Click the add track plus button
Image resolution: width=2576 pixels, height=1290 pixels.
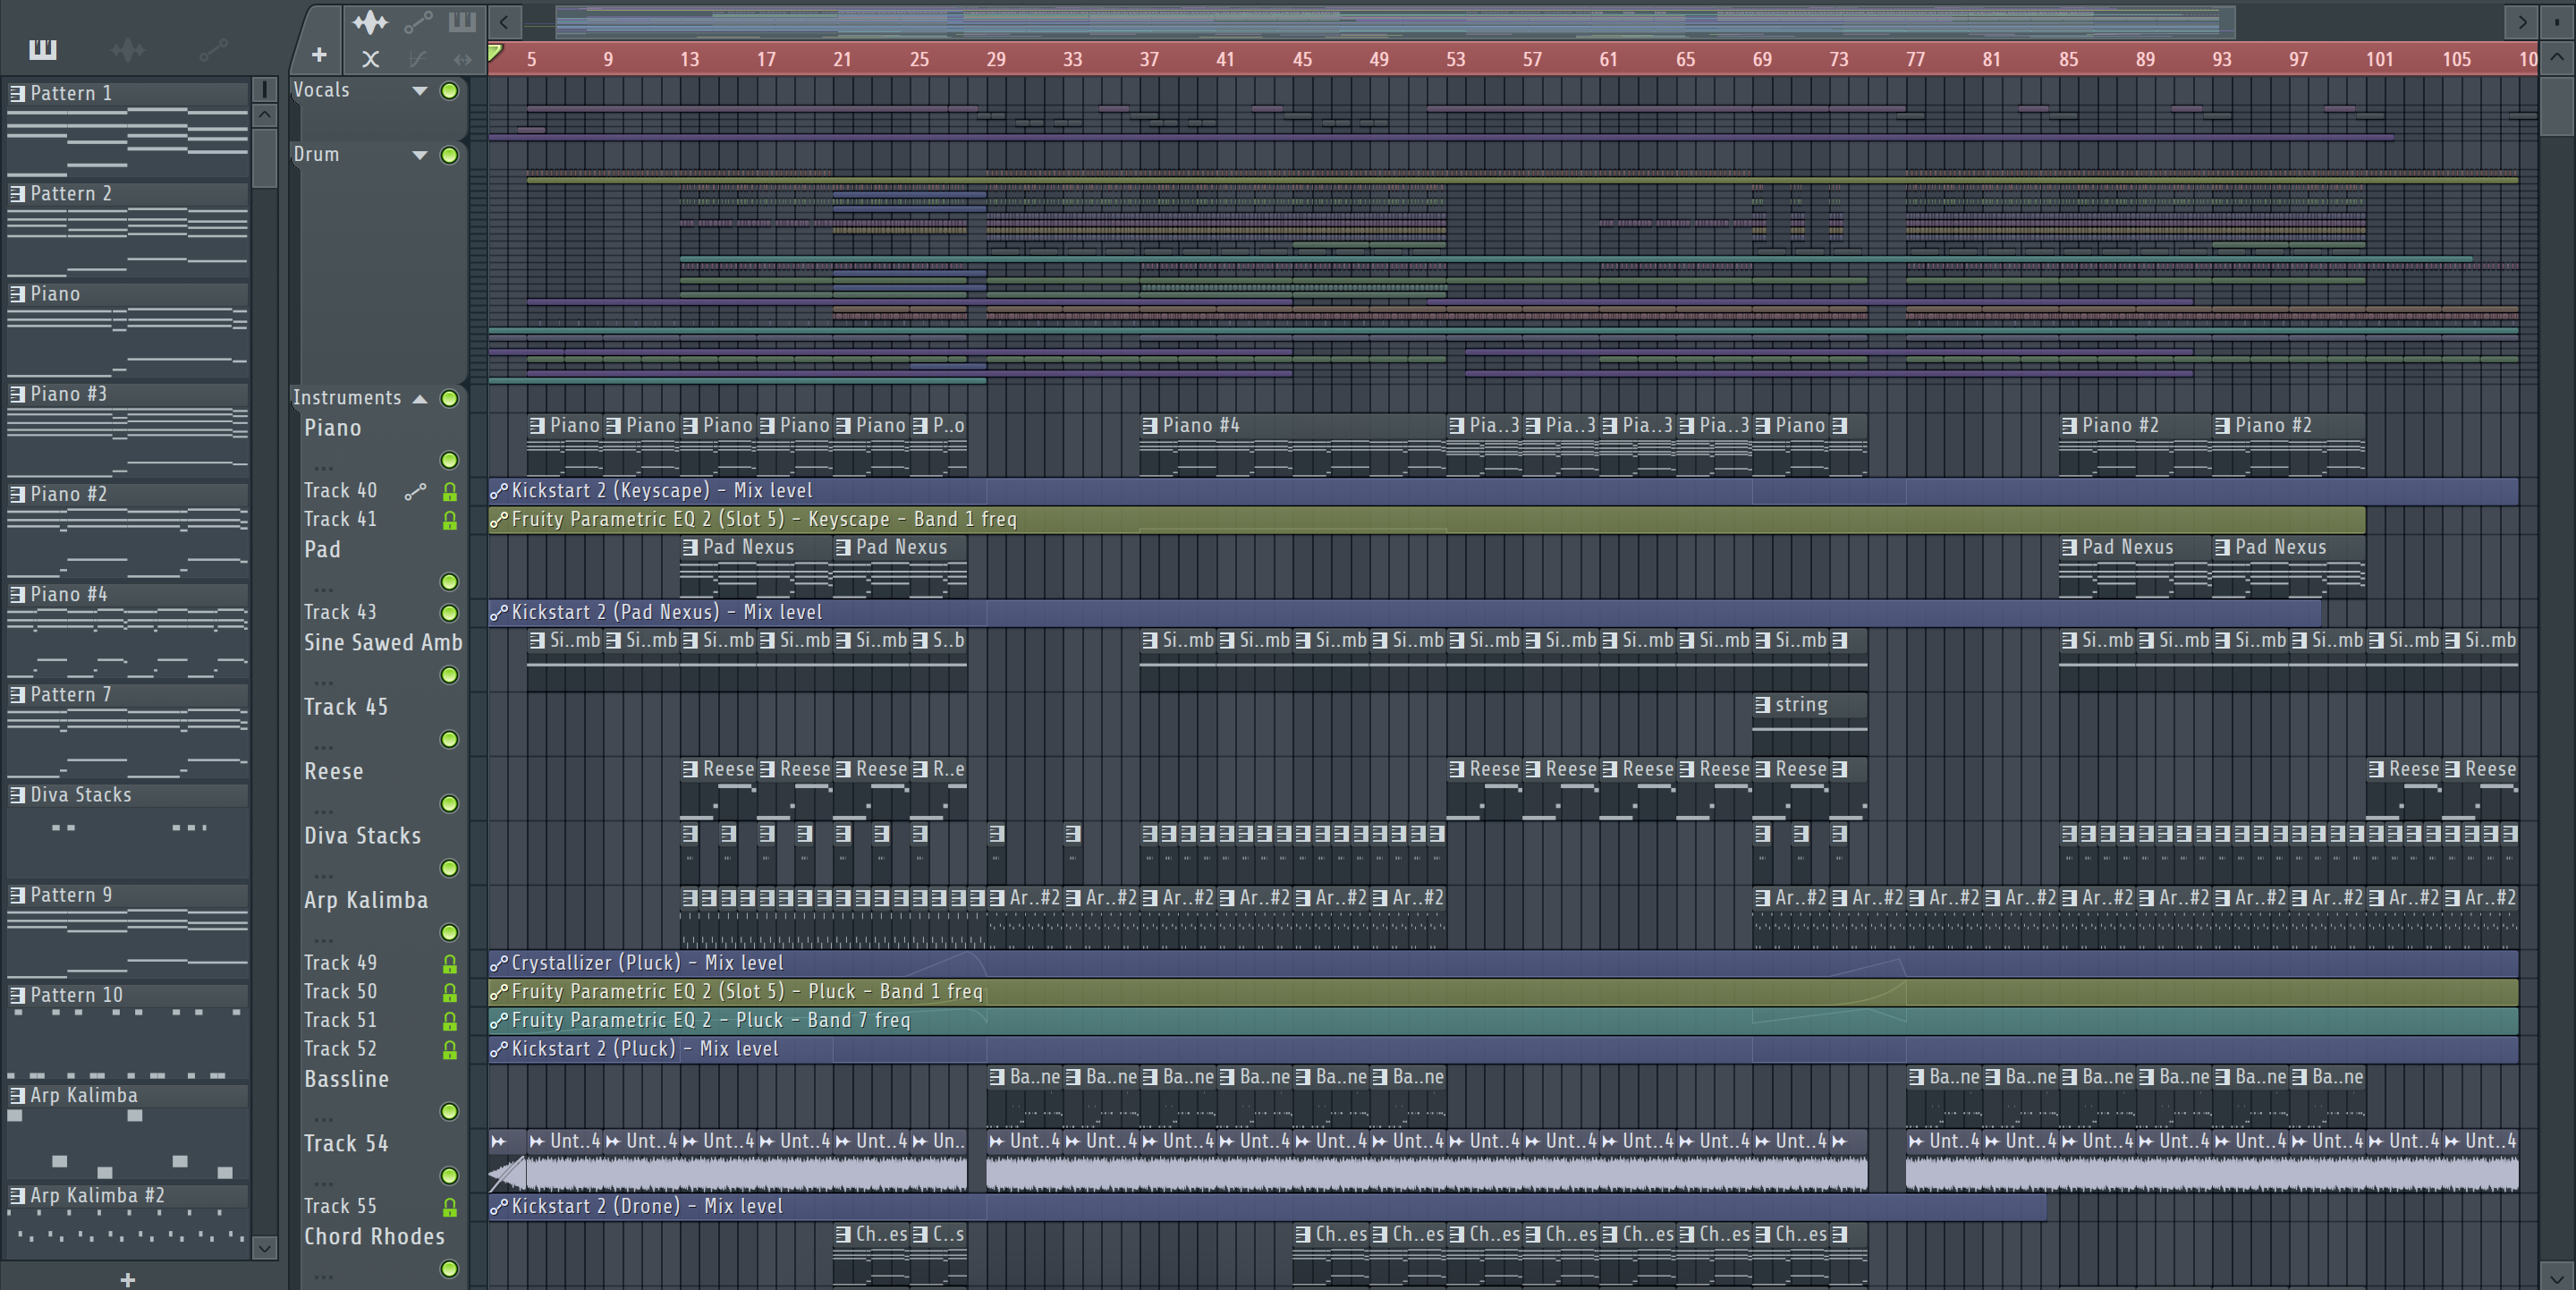[x=319, y=56]
